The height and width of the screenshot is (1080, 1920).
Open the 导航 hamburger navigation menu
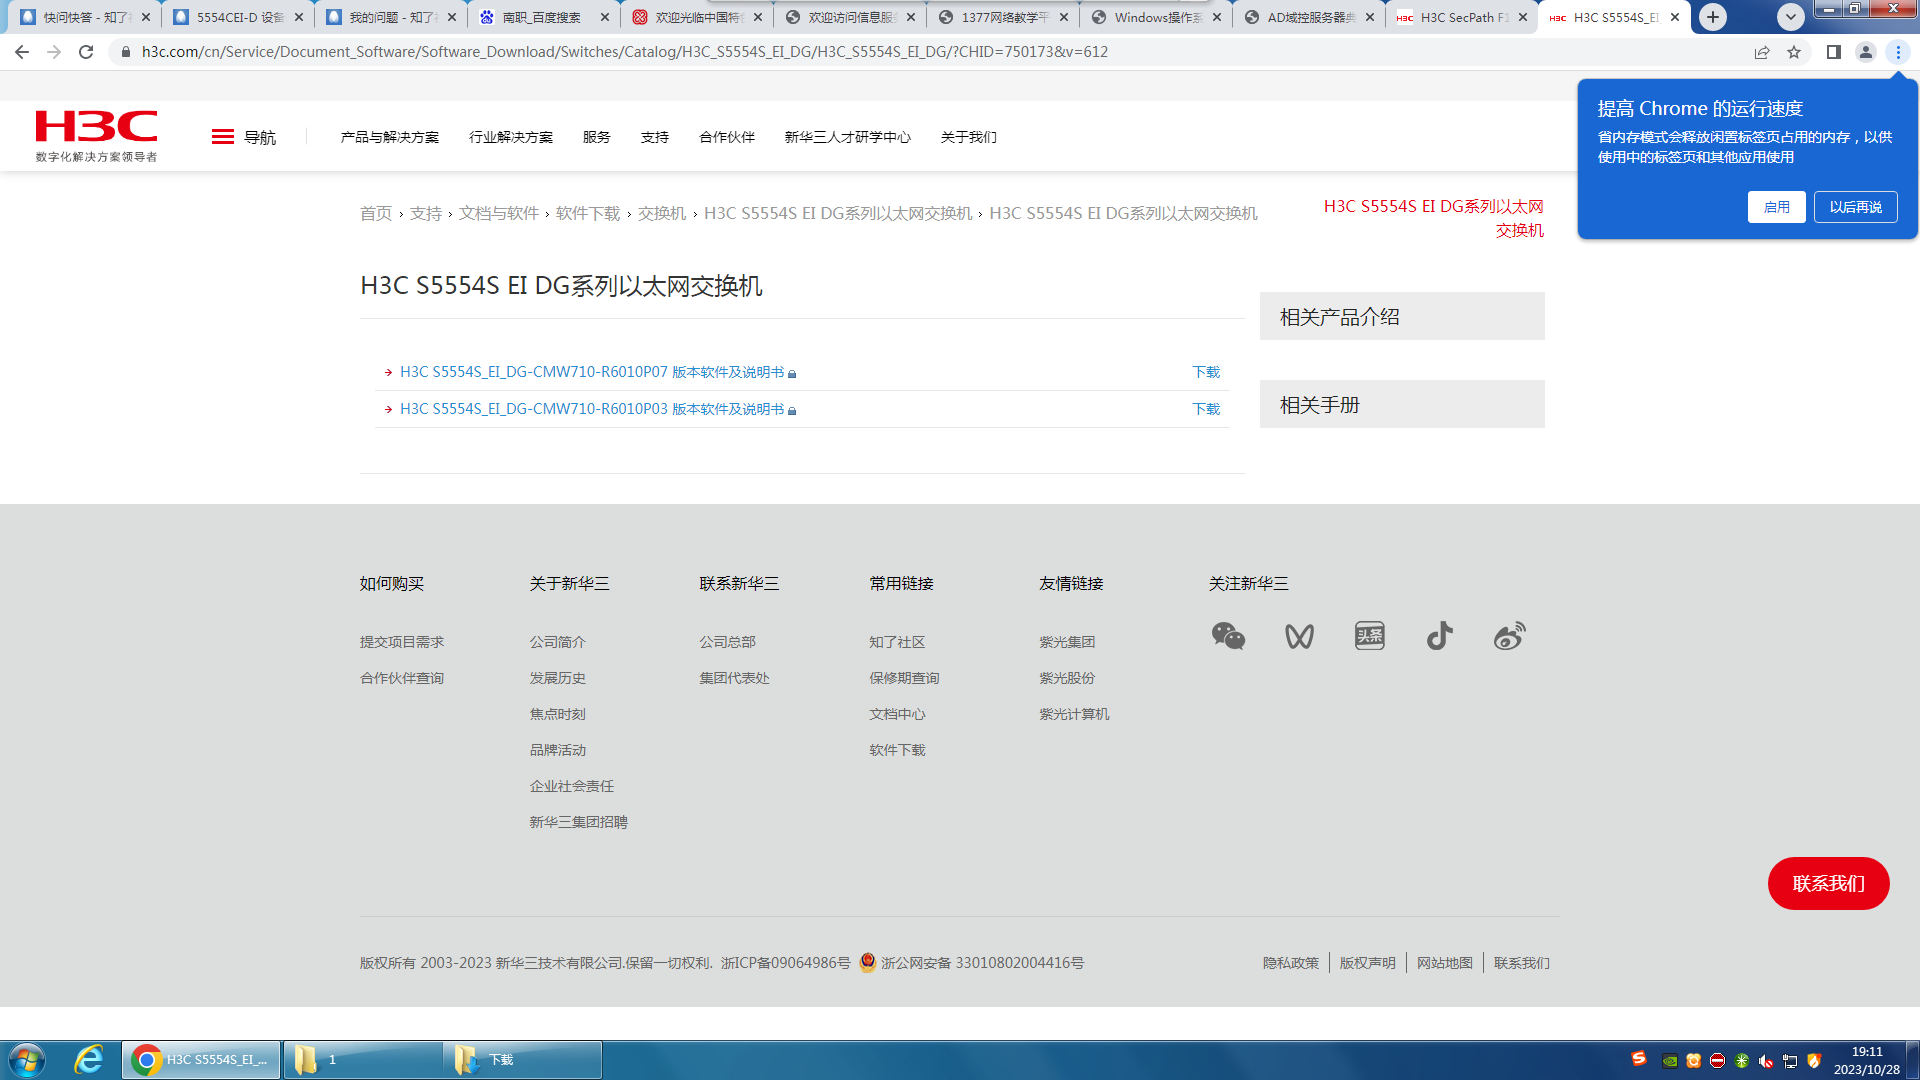point(243,137)
